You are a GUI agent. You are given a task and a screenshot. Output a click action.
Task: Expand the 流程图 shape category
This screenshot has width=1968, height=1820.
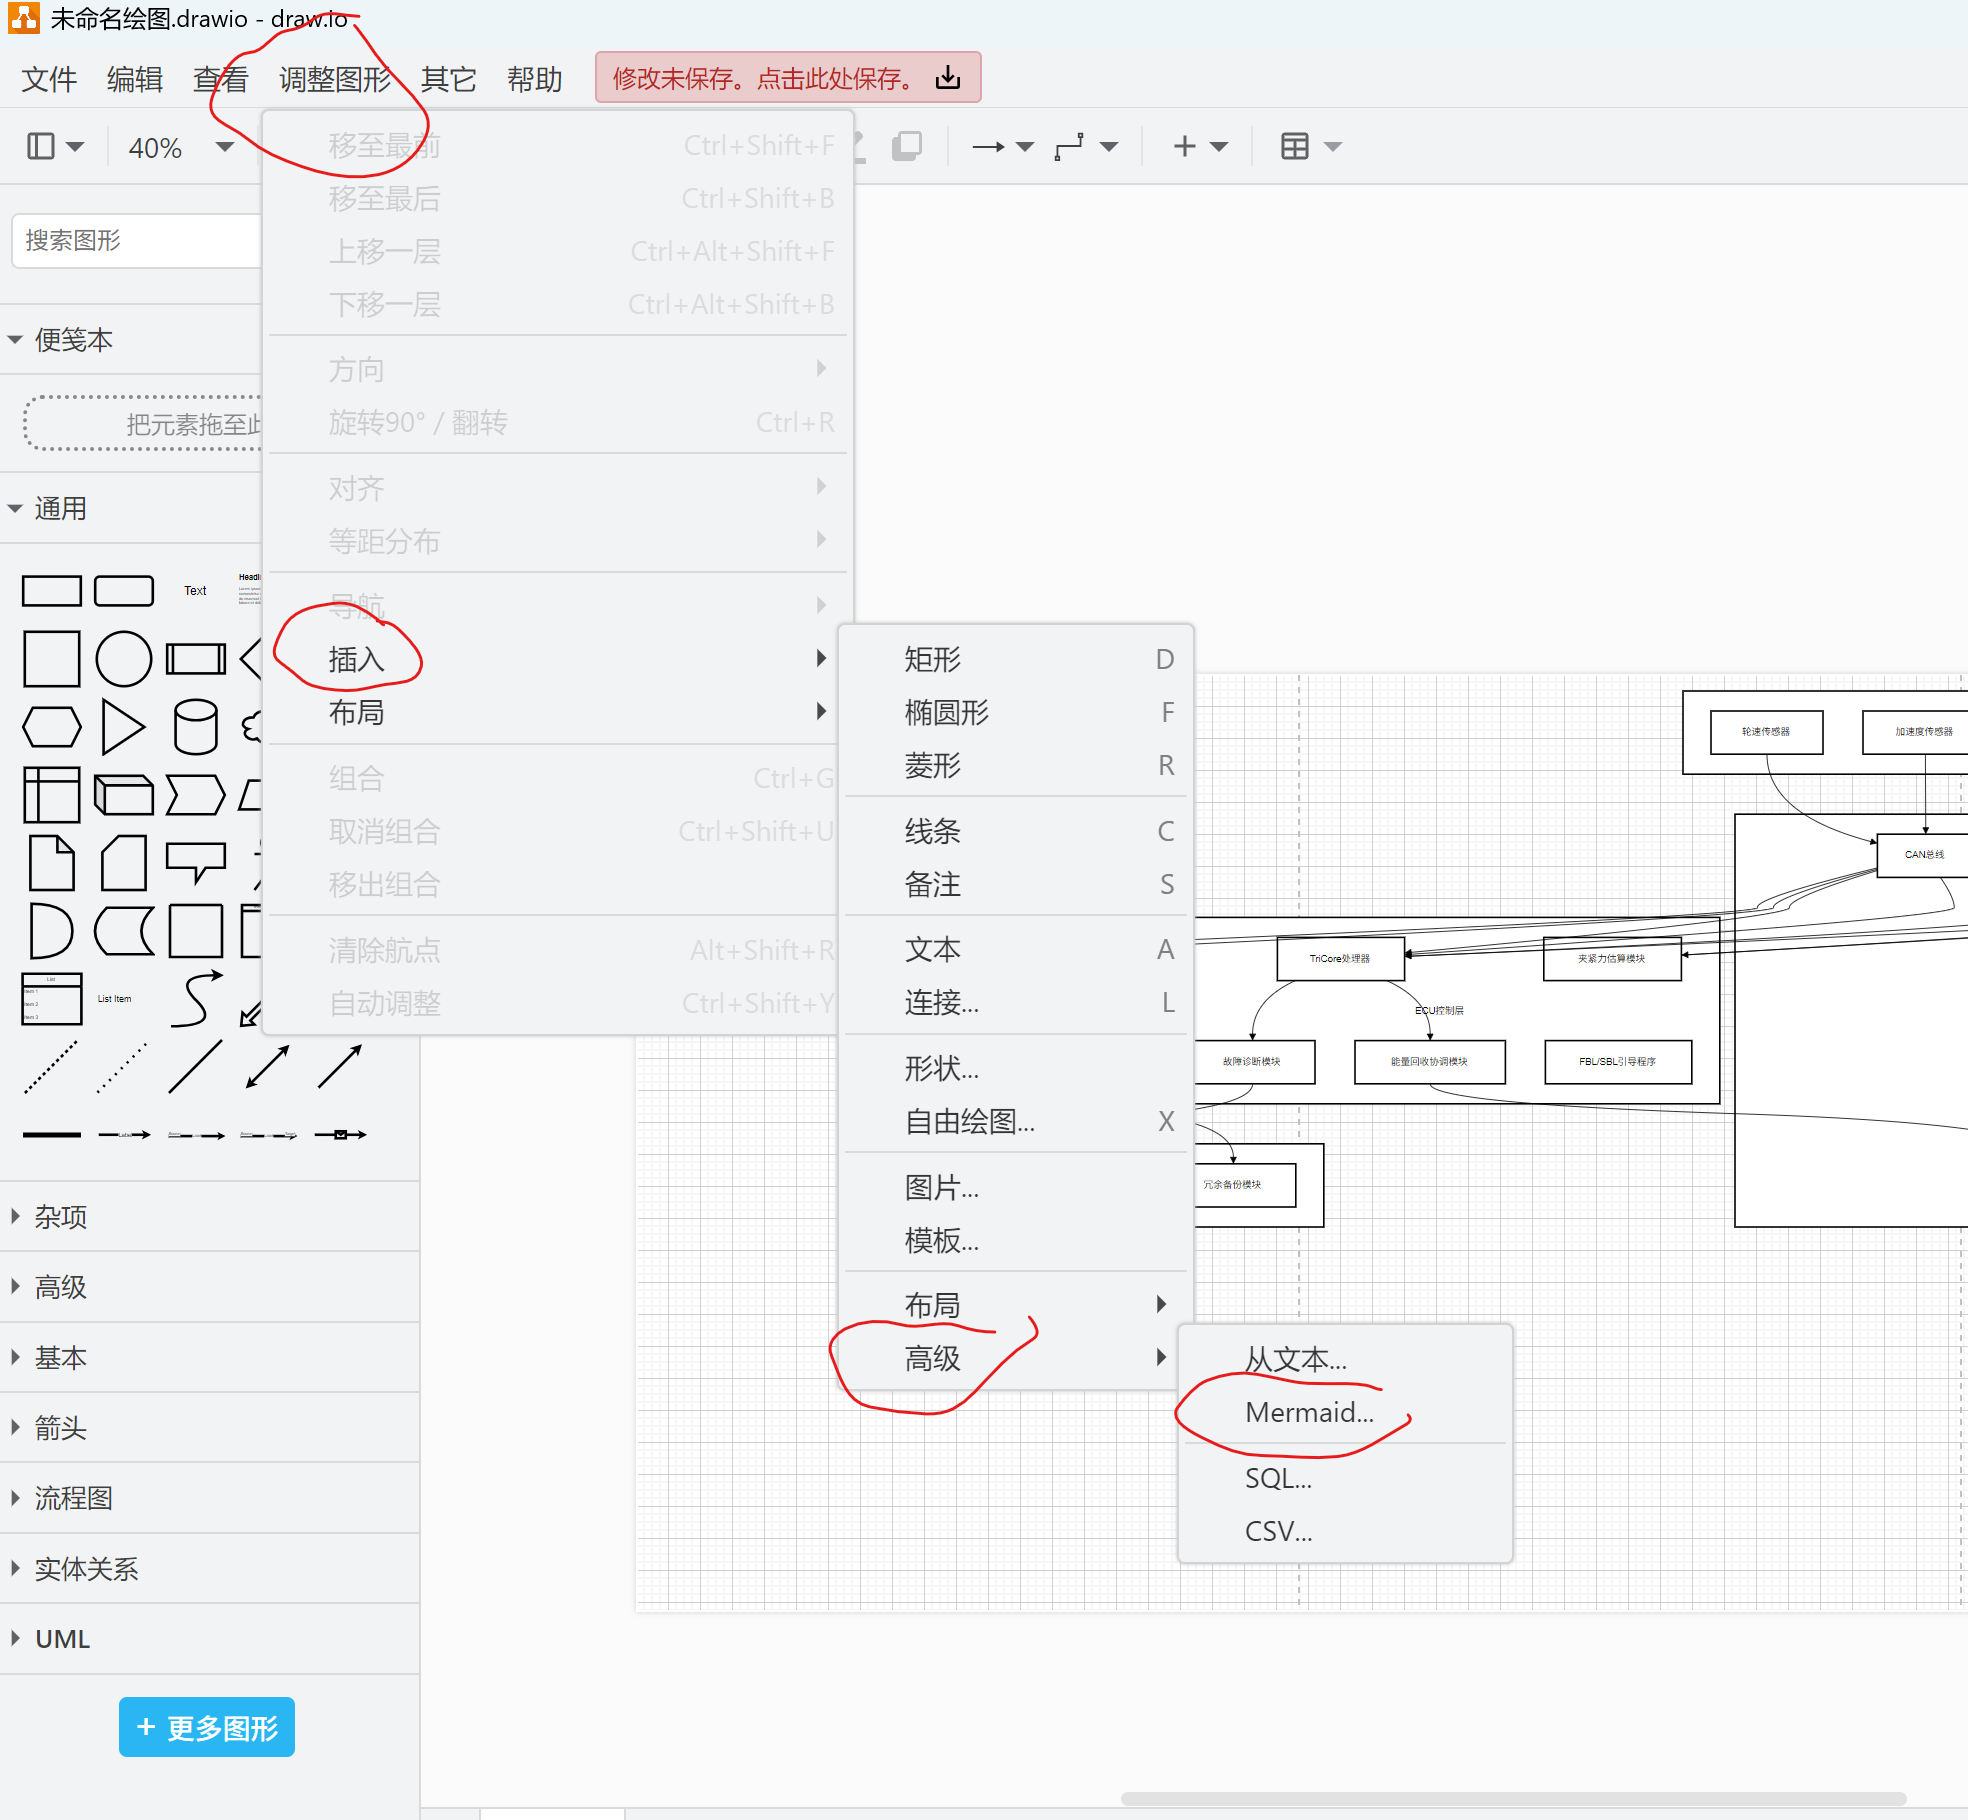click(72, 1498)
